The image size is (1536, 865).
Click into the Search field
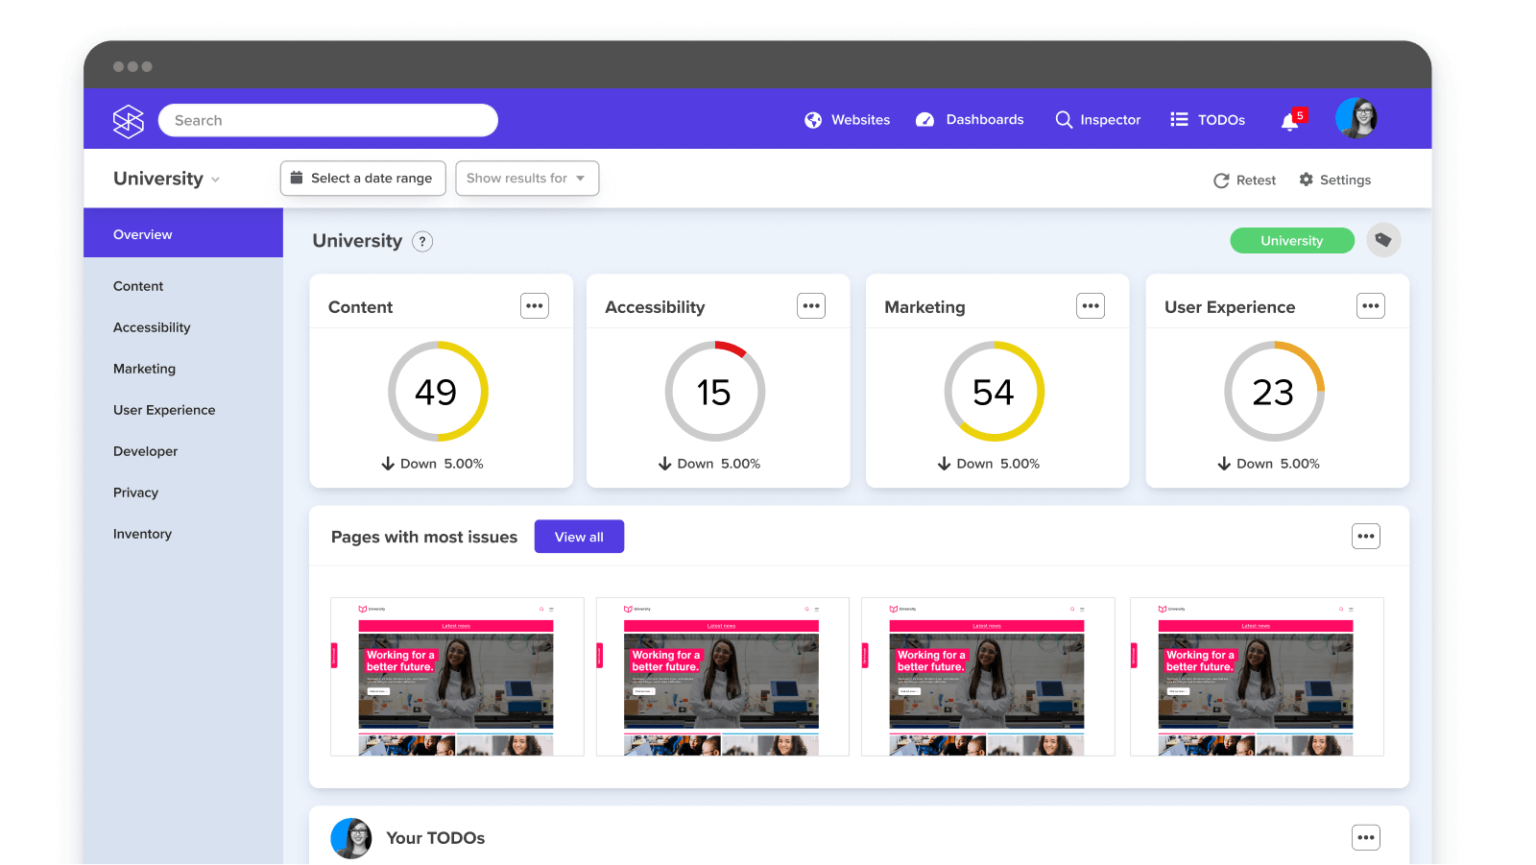tap(328, 120)
